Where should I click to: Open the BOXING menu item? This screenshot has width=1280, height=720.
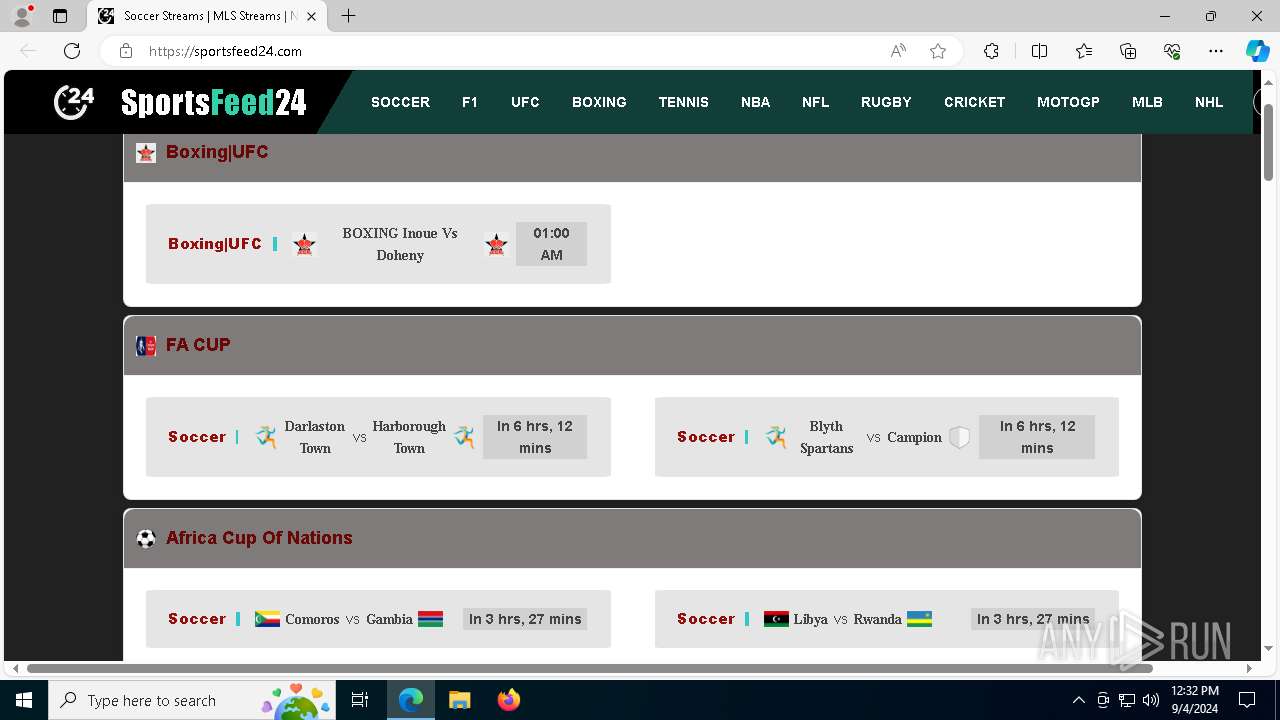coord(599,102)
